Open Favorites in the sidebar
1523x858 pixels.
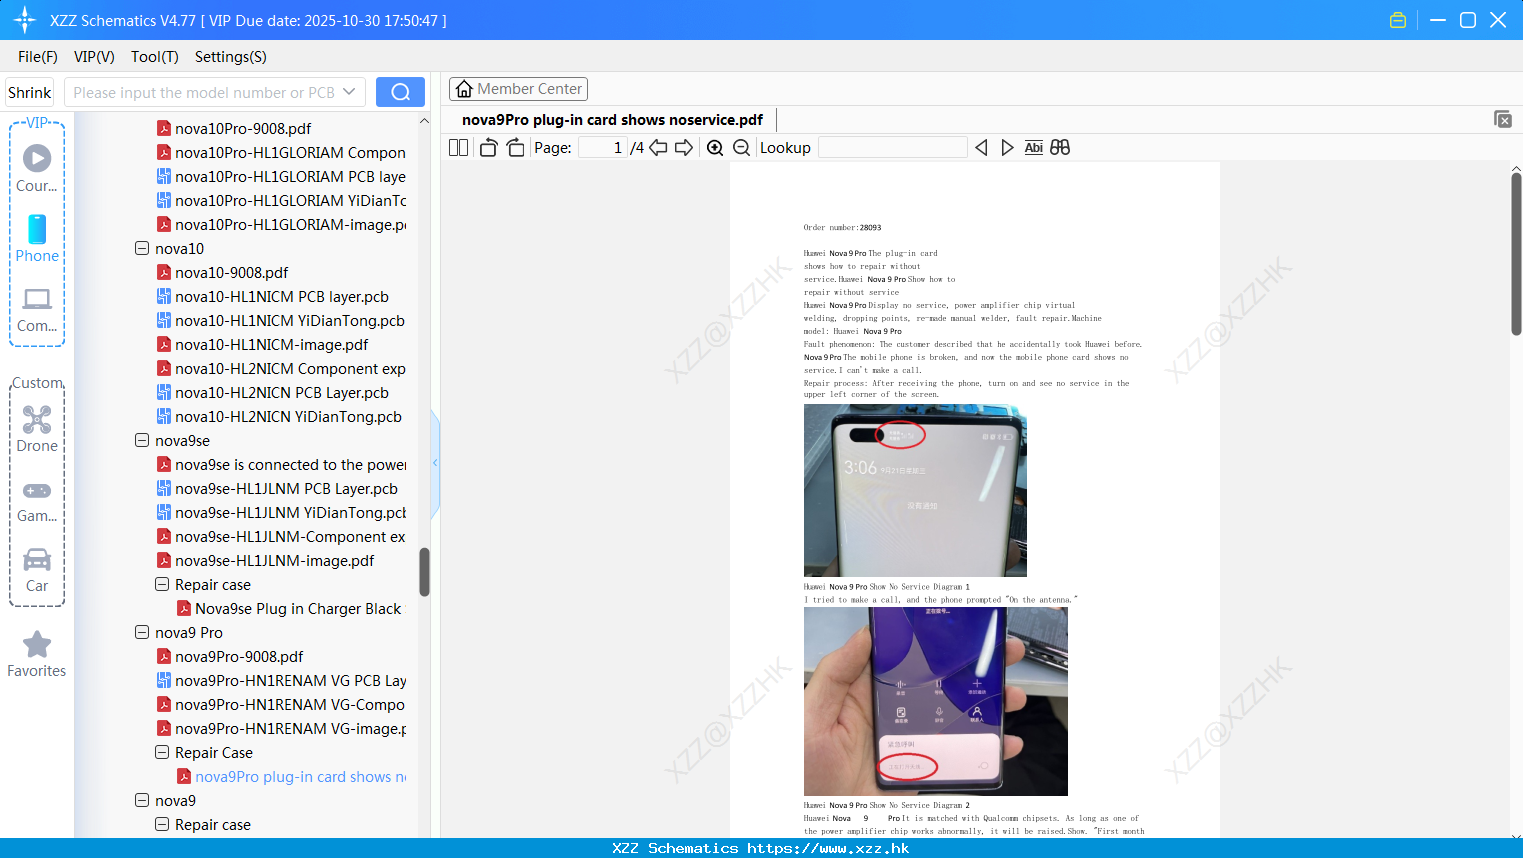(x=37, y=654)
